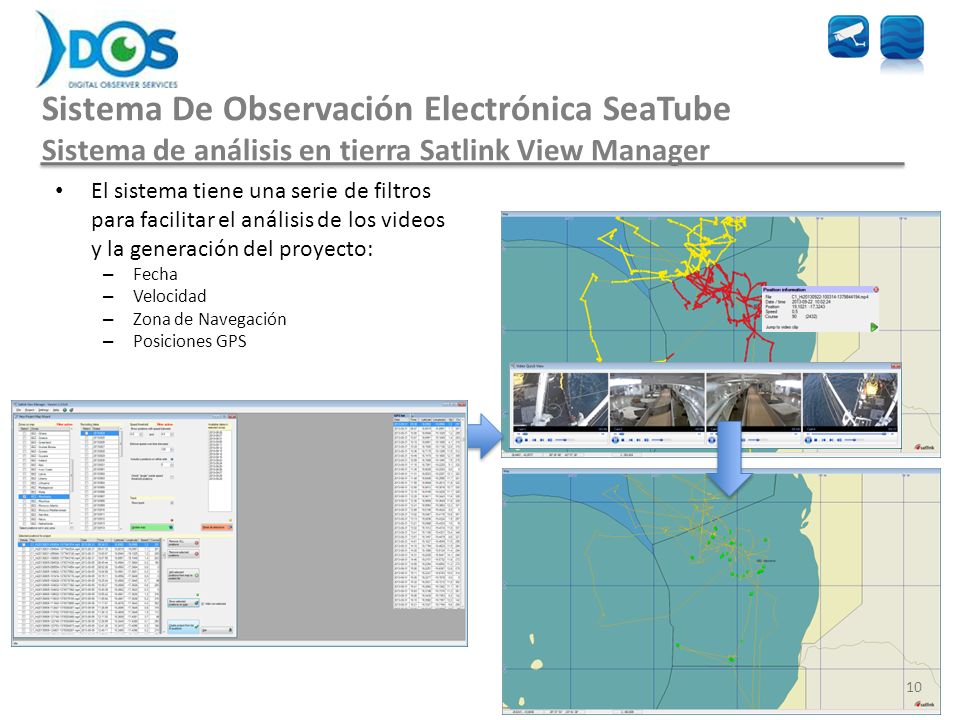Open dropdown beside the Create project button
This screenshot has height=720, width=960.
point(217,630)
